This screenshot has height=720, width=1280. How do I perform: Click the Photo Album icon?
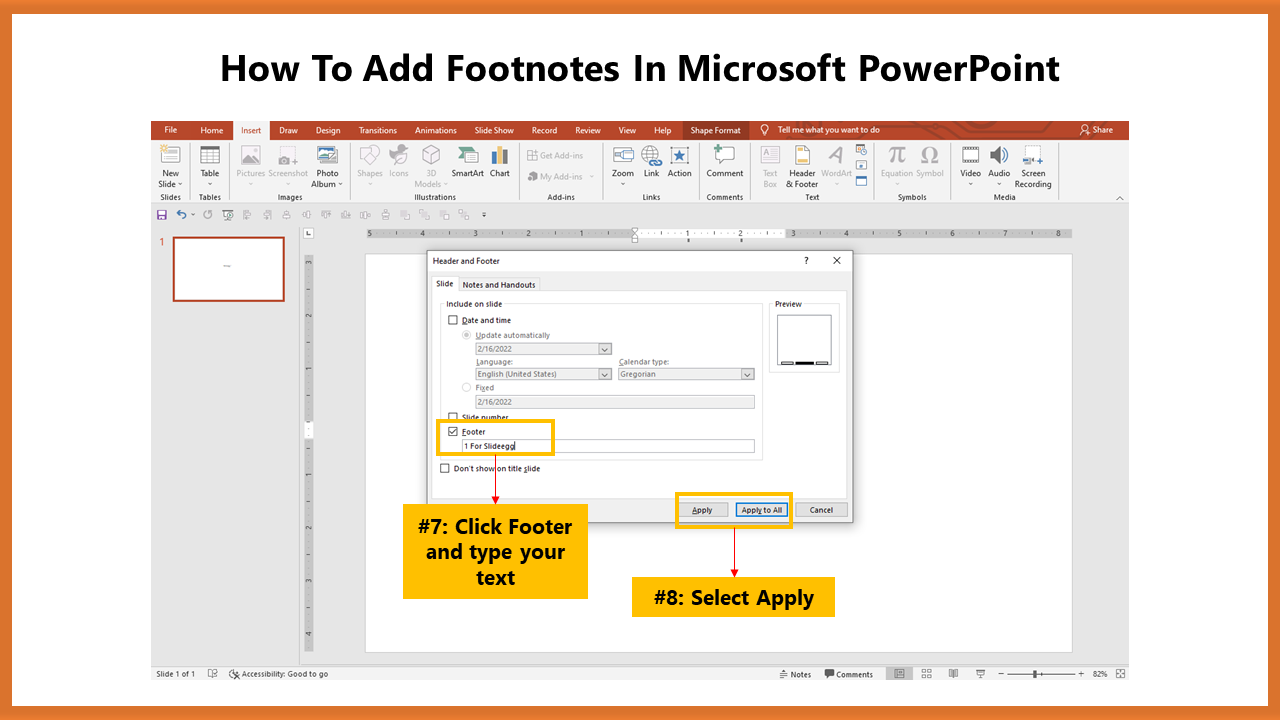(x=327, y=155)
